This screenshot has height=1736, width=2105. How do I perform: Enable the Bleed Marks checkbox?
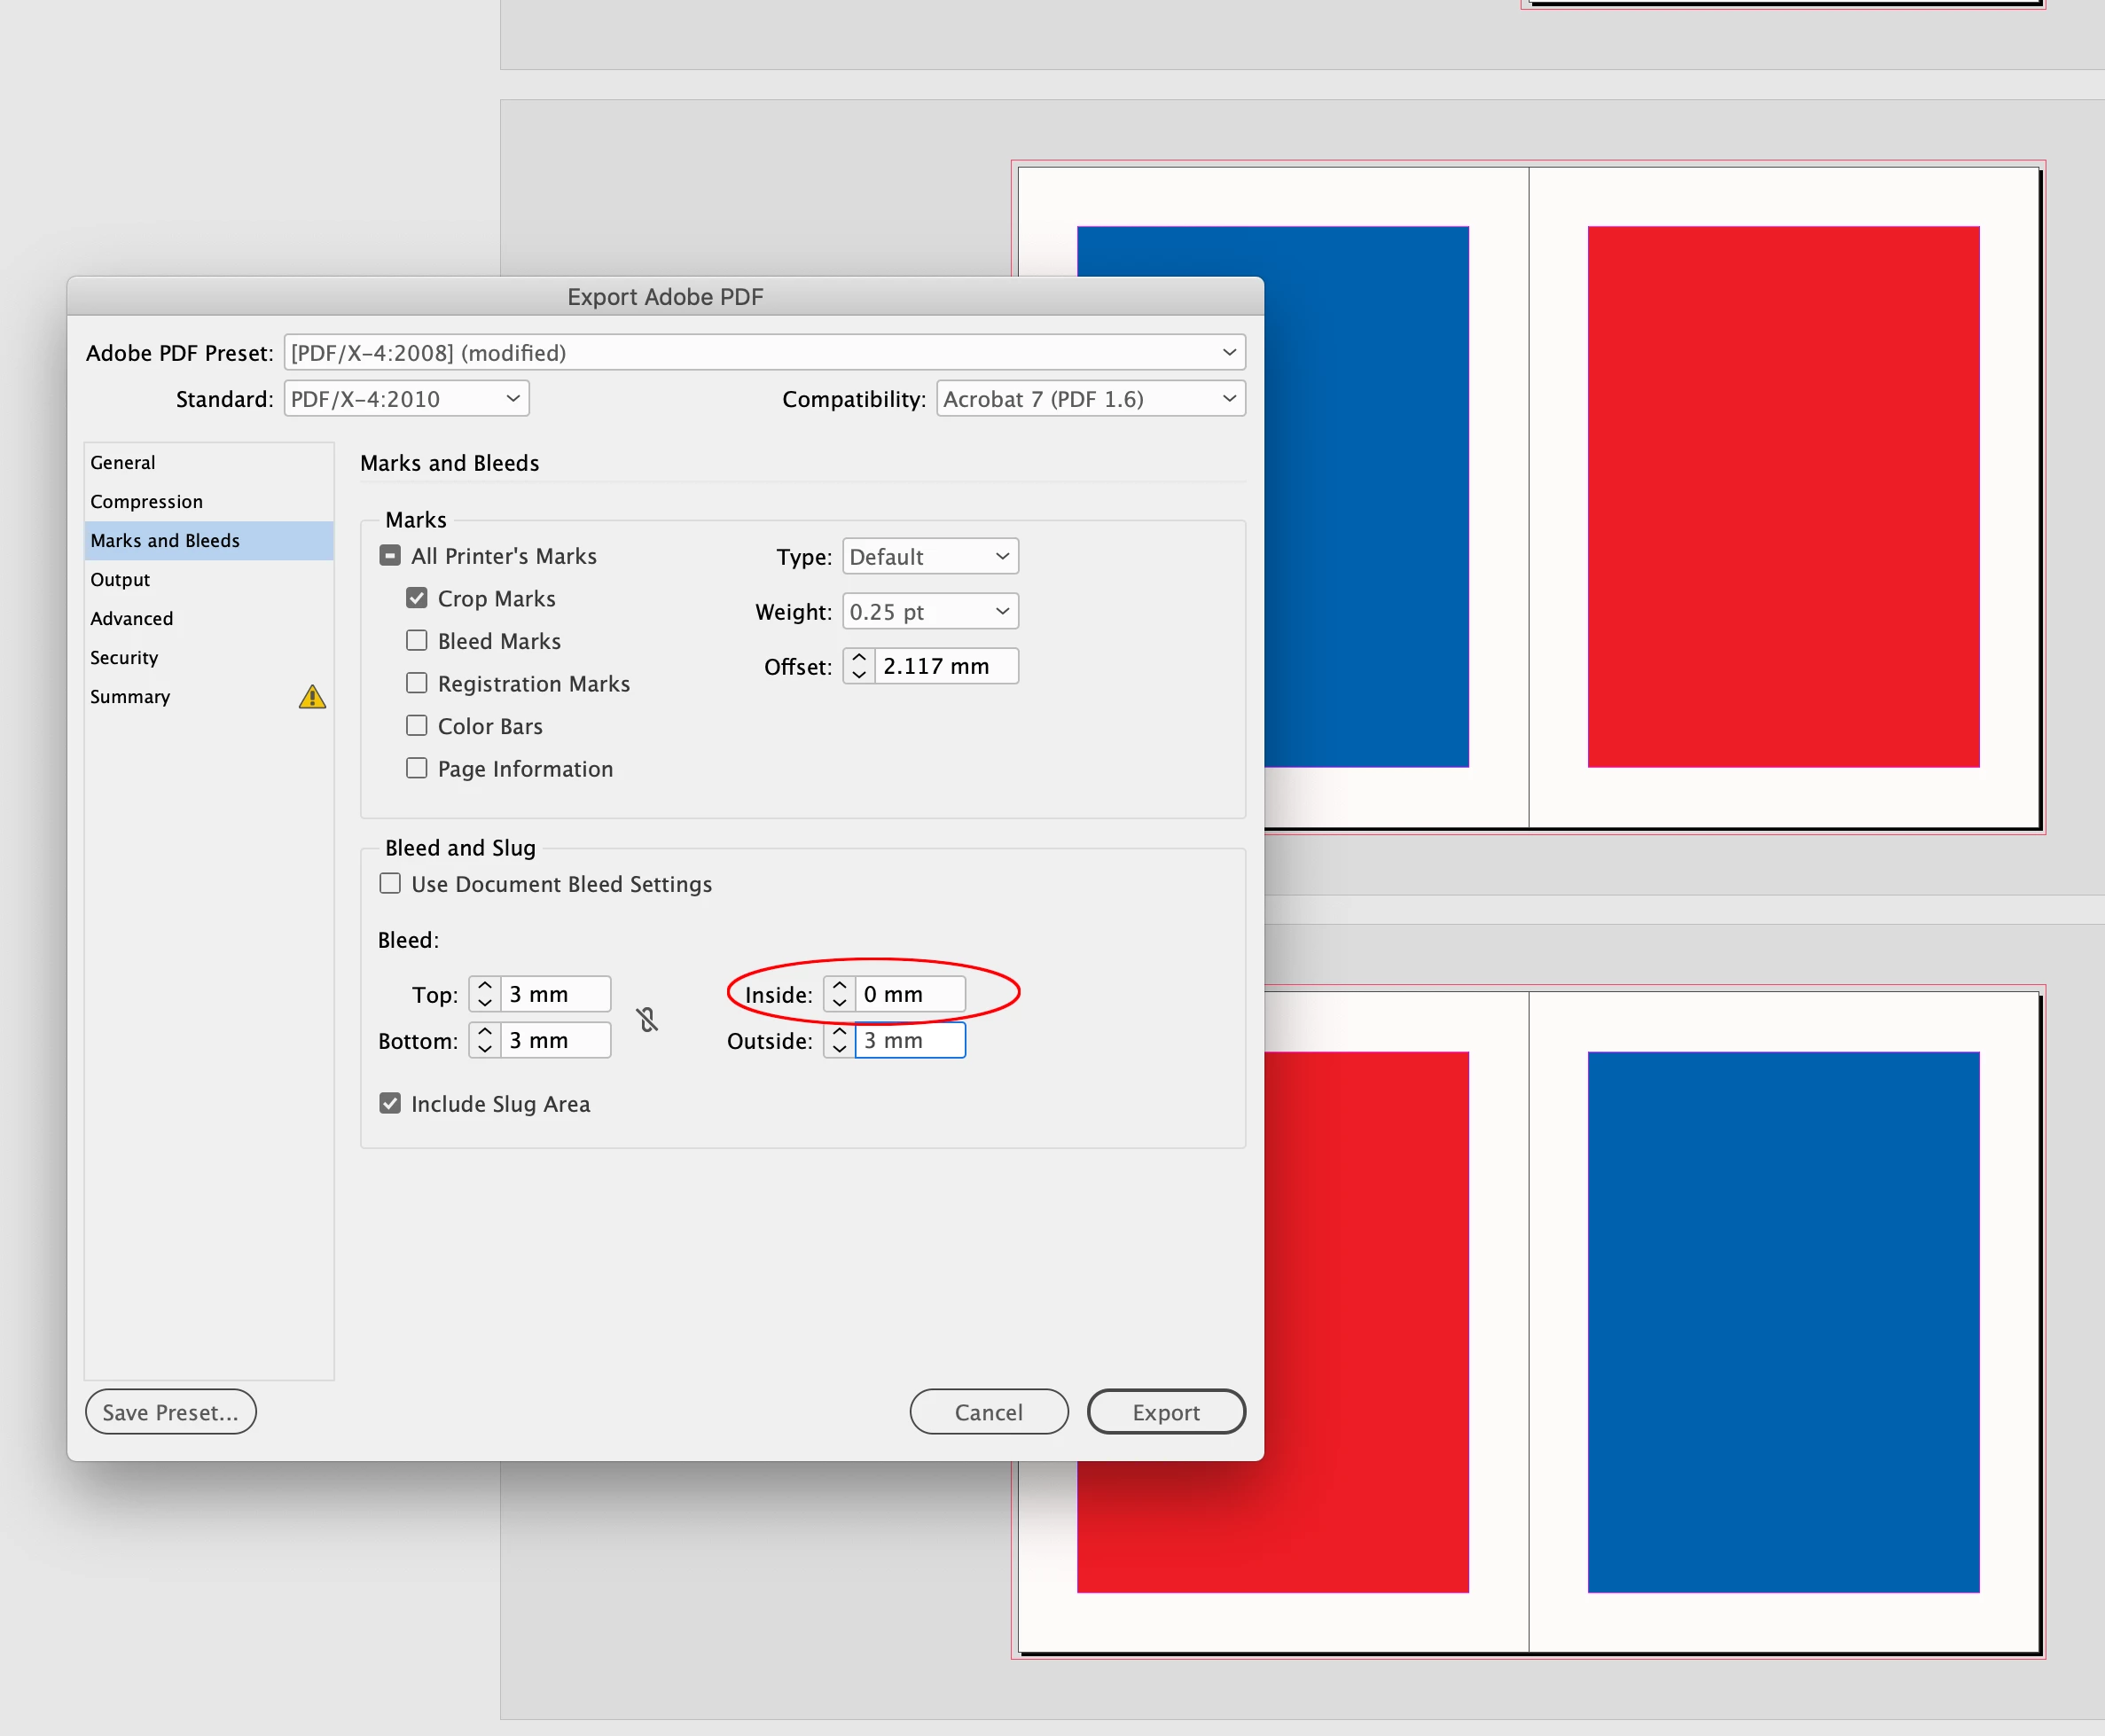point(417,641)
